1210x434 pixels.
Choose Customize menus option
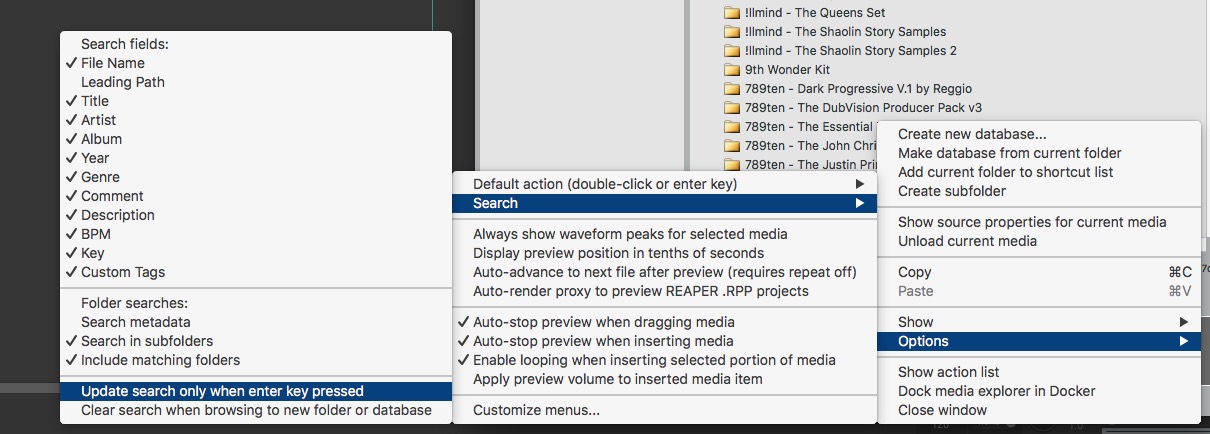pyautogui.click(x=536, y=410)
